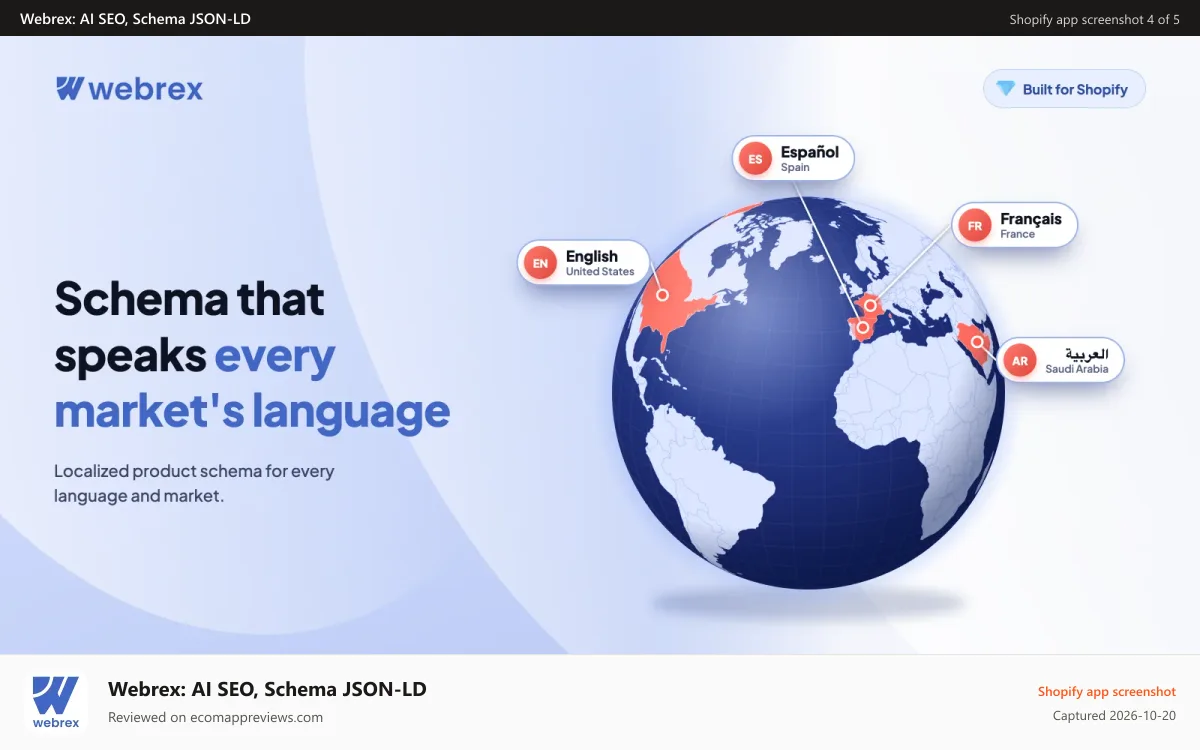Click the Built for Shopify badge
Viewport: 1200px width, 750px height.
pos(1064,89)
